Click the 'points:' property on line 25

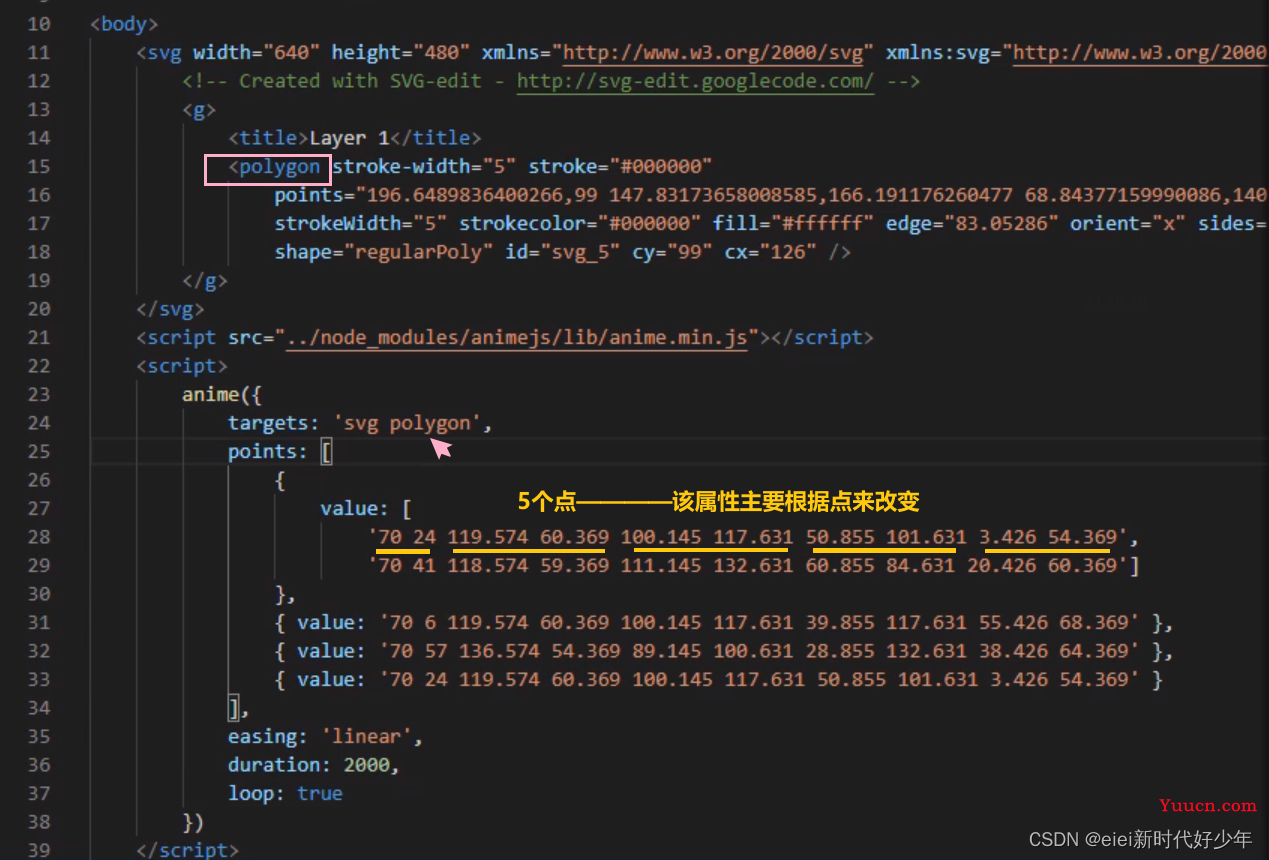point(268,452)
